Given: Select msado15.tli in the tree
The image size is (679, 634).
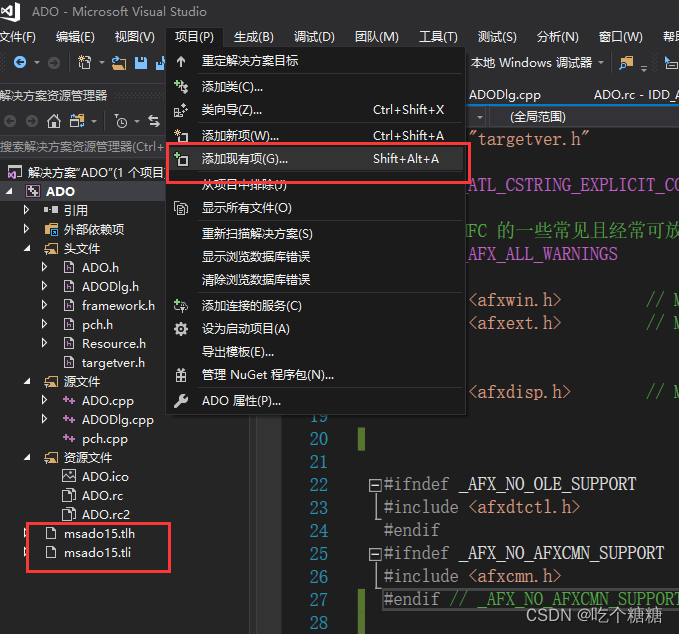Looking at the screenshot, I should click(x=97, y=553).
